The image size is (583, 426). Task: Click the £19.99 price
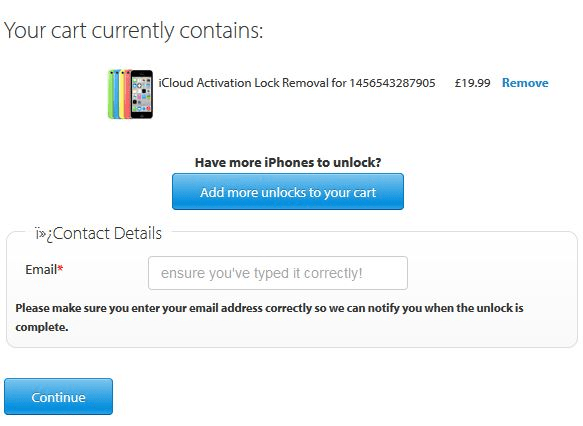(x=472, y=83)
